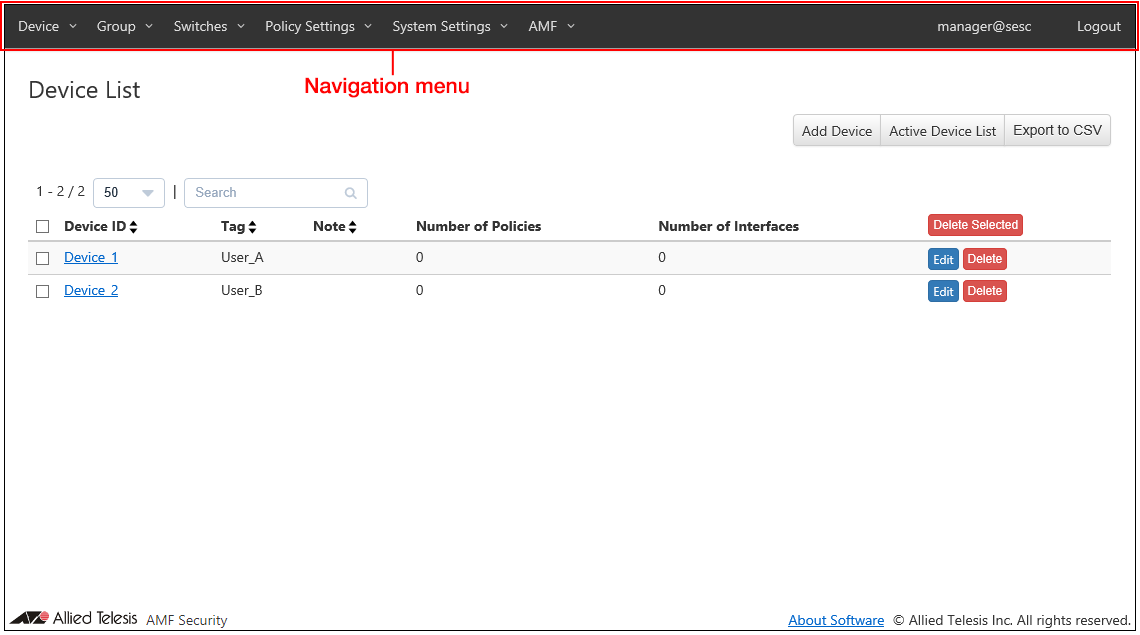The image size is (1140, 635).
Task: Click the Add Device button
Action: (x=837, y=131)
